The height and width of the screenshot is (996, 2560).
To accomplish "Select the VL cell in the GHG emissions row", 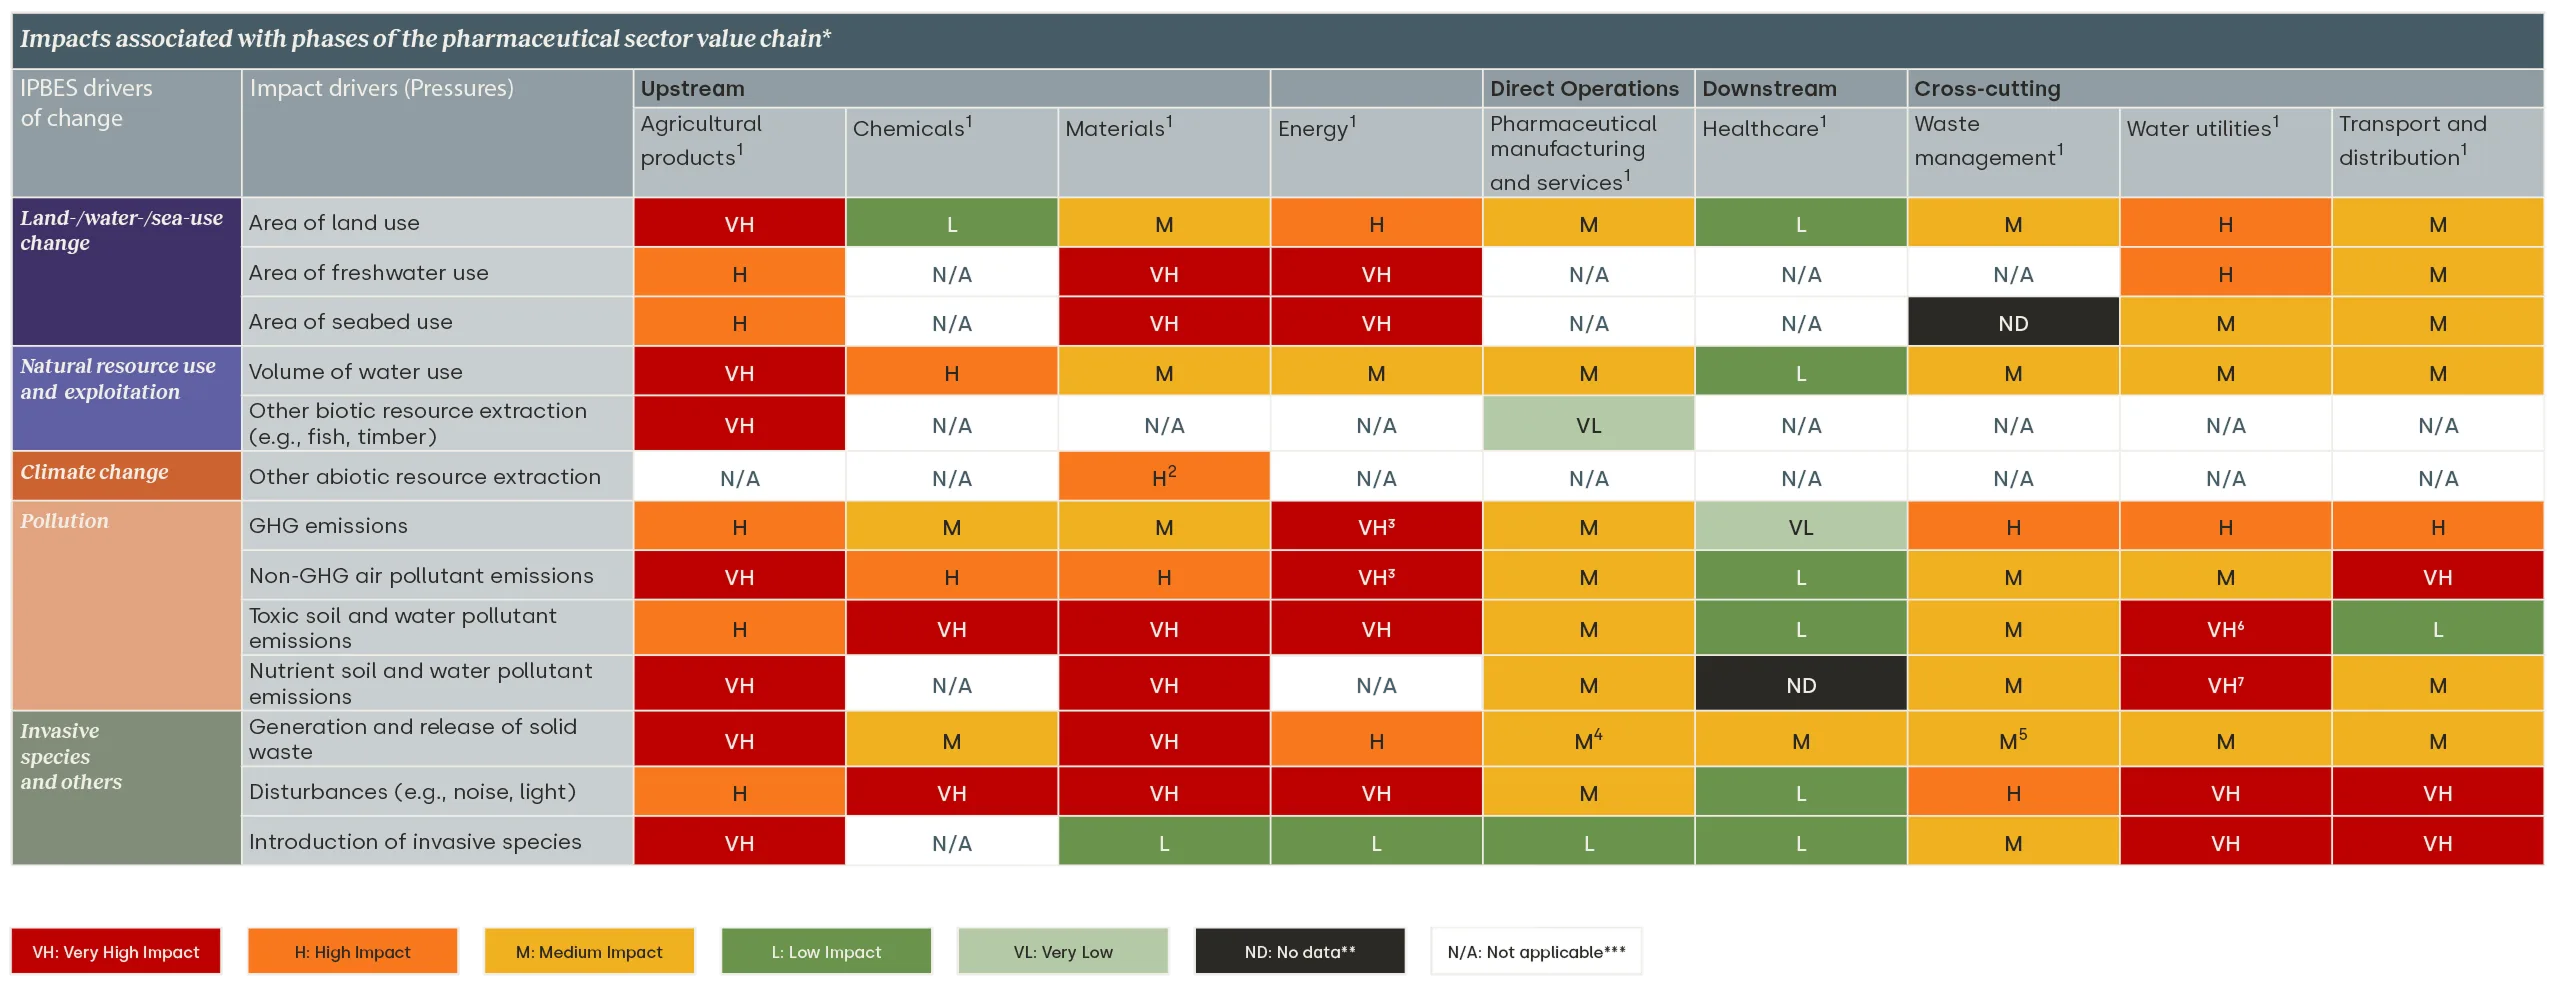I will pyautogui.click(x=1800, y=527).
